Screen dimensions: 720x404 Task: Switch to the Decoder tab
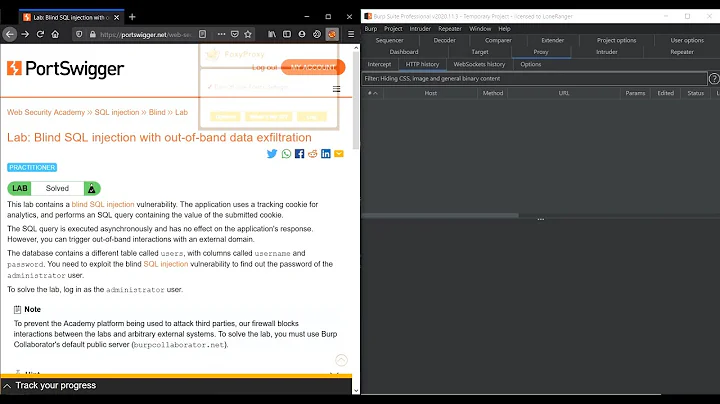pos(444,40)
